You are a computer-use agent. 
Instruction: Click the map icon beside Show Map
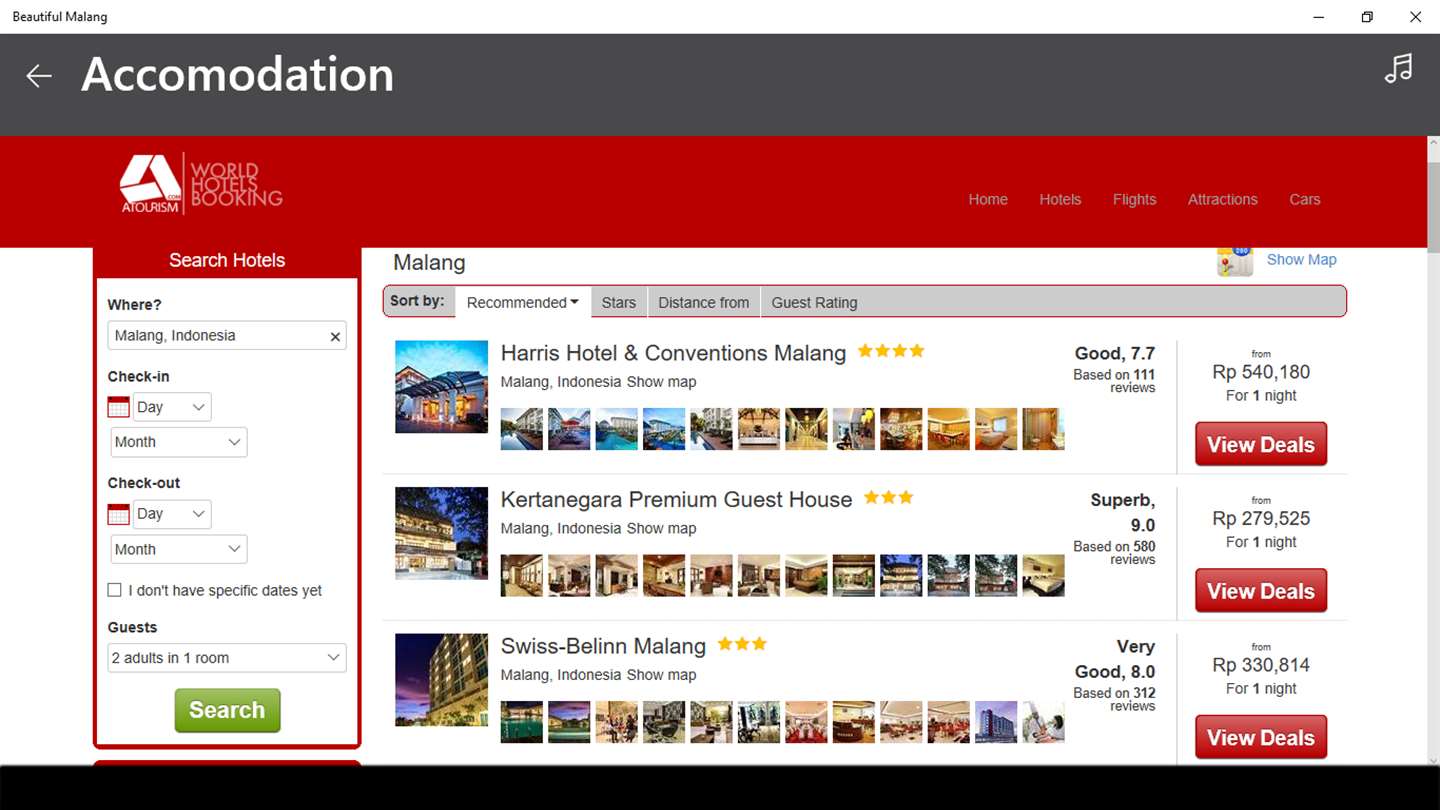(x=1235, y=260)
